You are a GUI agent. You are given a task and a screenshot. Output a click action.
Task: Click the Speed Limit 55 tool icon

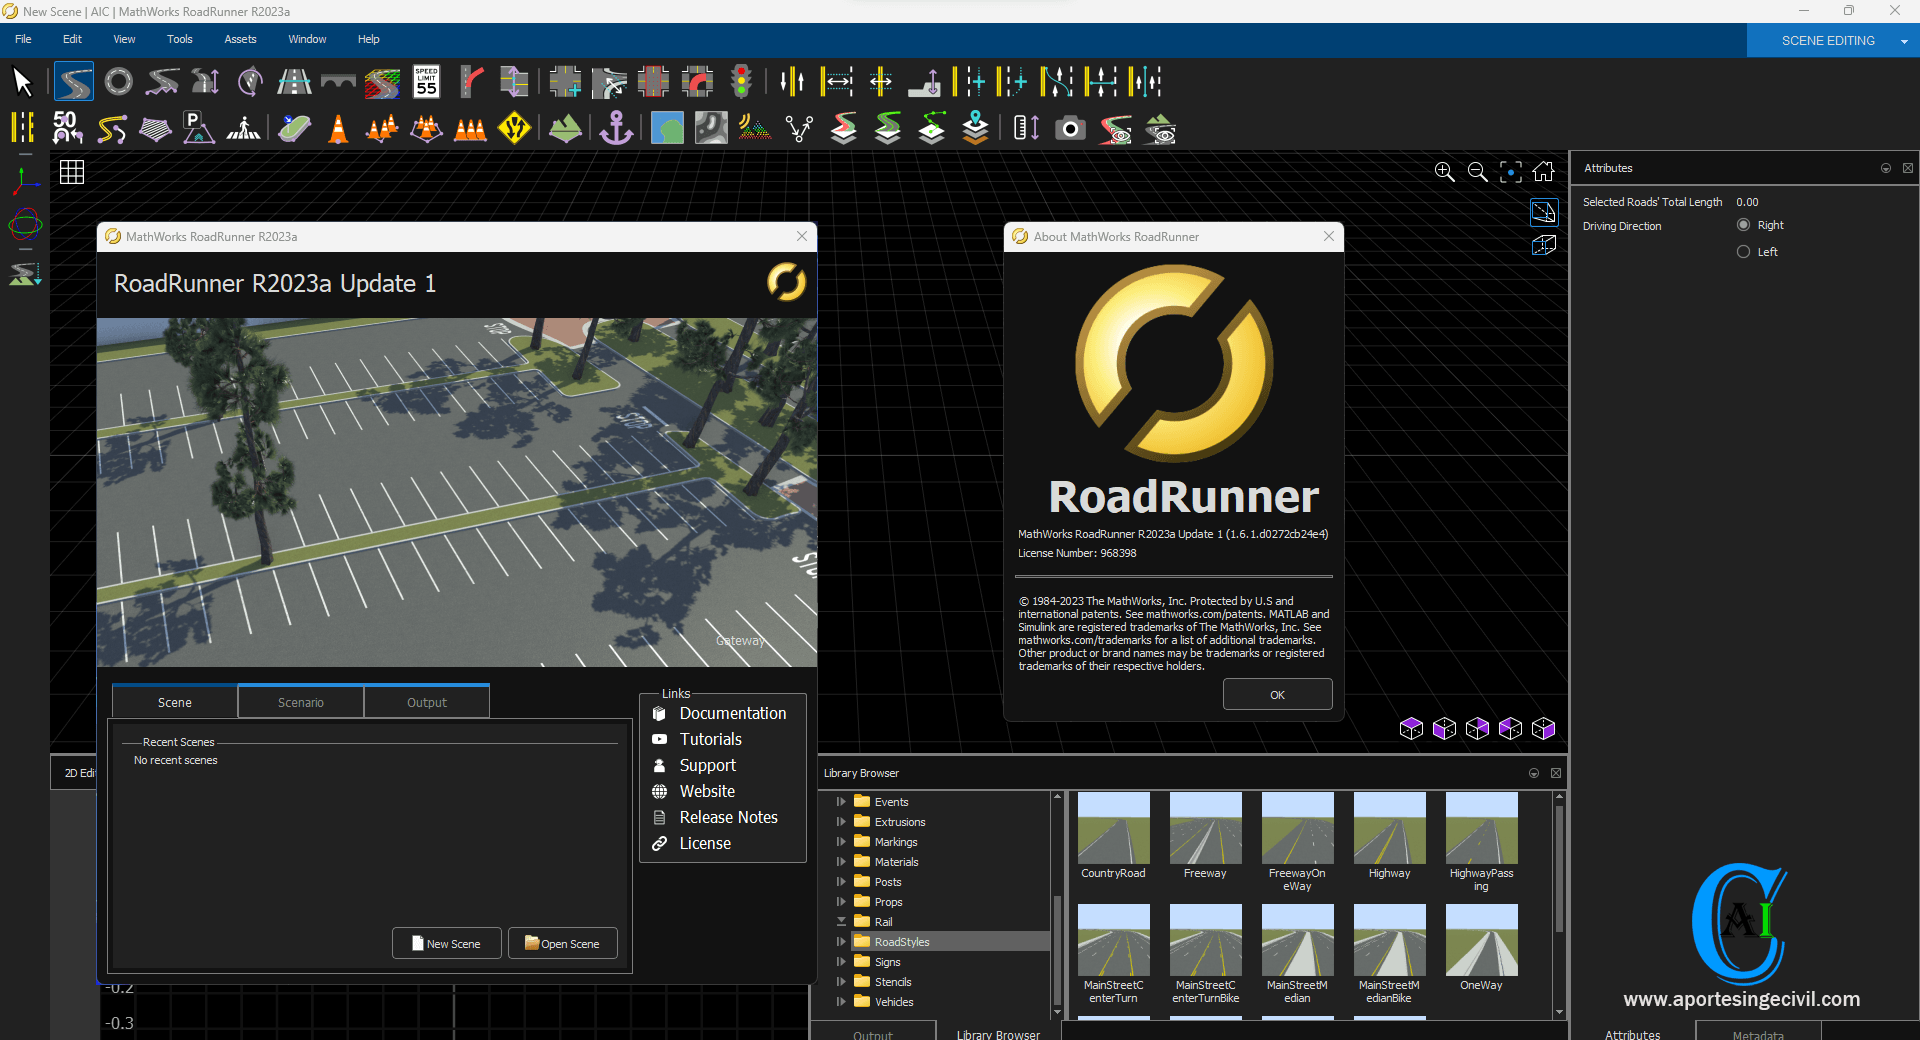[426, 82]
